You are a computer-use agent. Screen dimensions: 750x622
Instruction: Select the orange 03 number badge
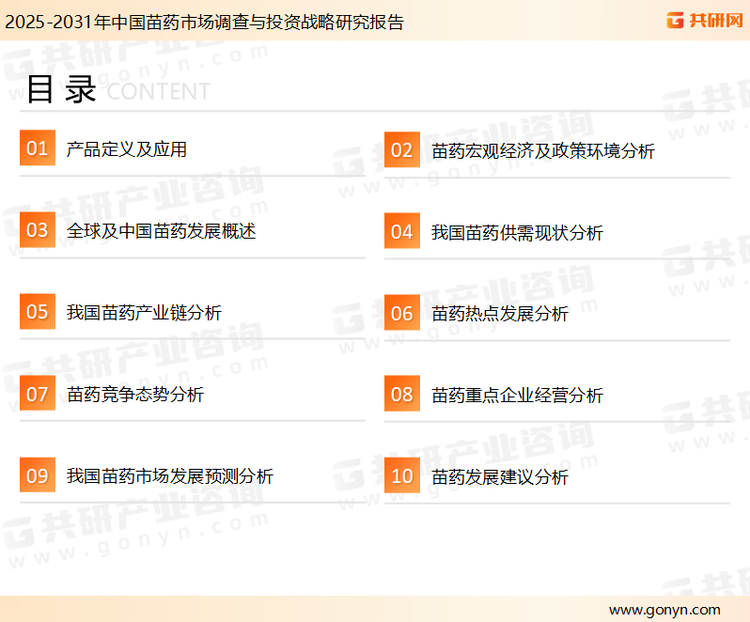pyautogui.click(x=37, y=231)
